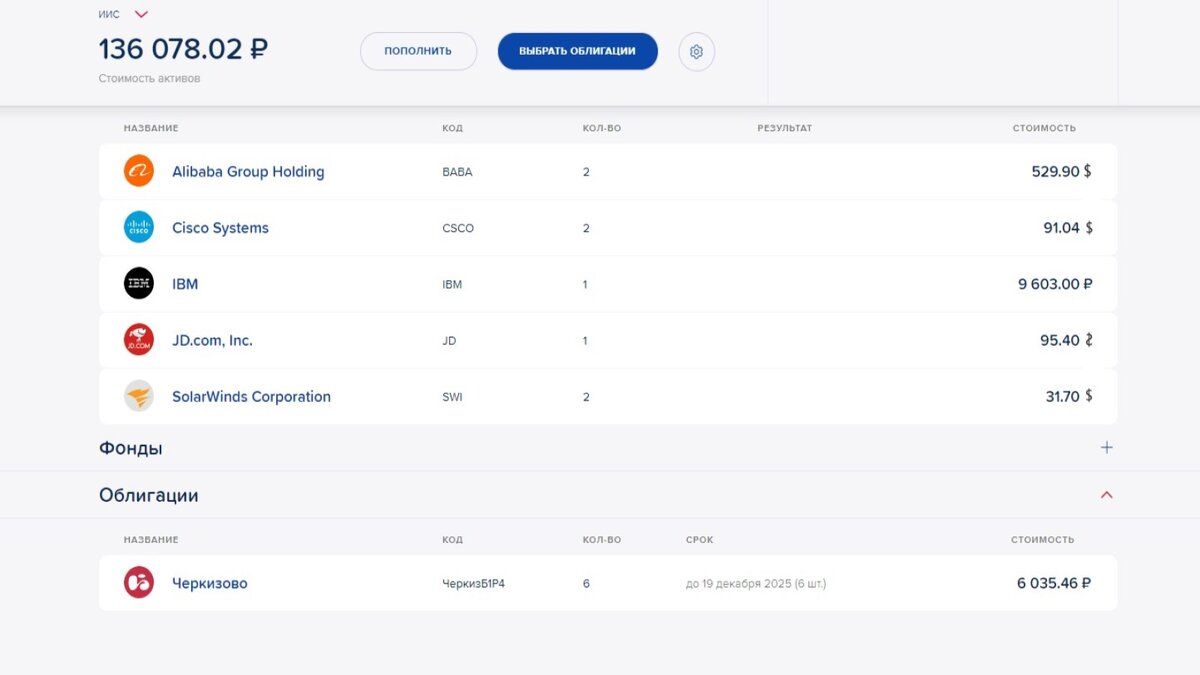Click the CSCO ticker code
The height and width of the screenshot is (675, 1200).
point(458,228)
